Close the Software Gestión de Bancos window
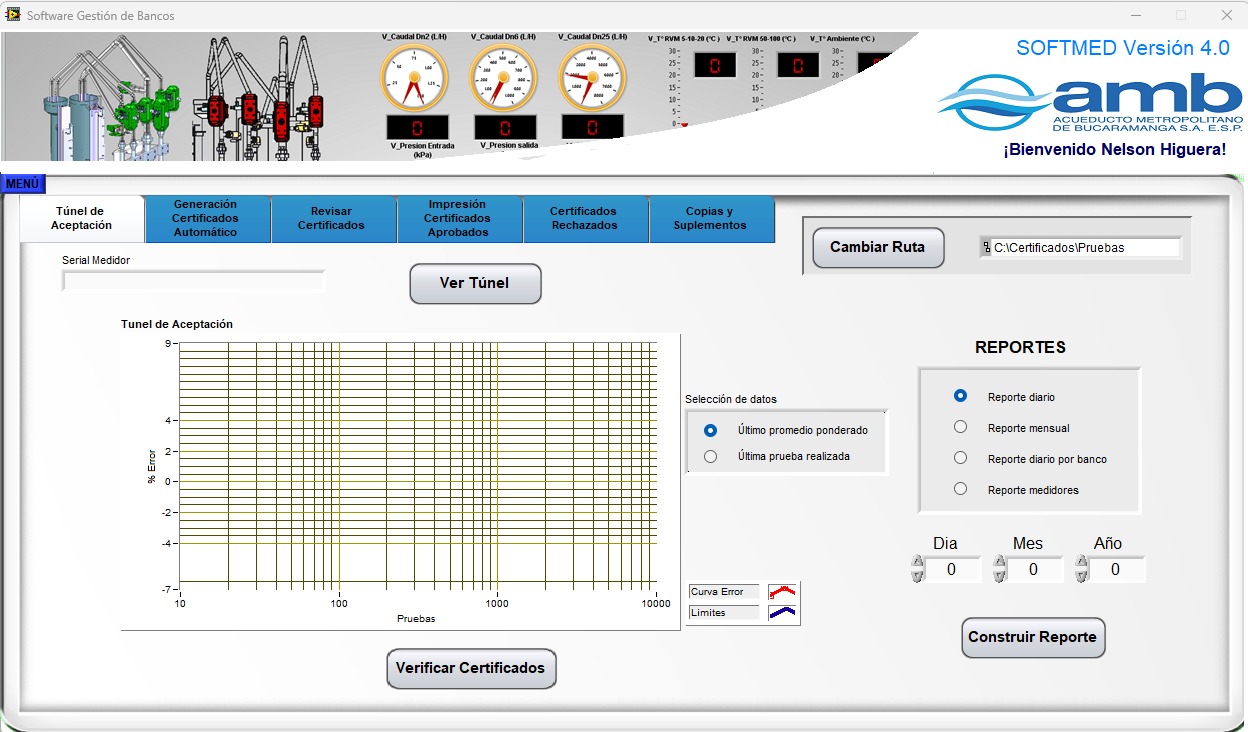This screenshot has height=732, width=1248. coord(1226,15)
